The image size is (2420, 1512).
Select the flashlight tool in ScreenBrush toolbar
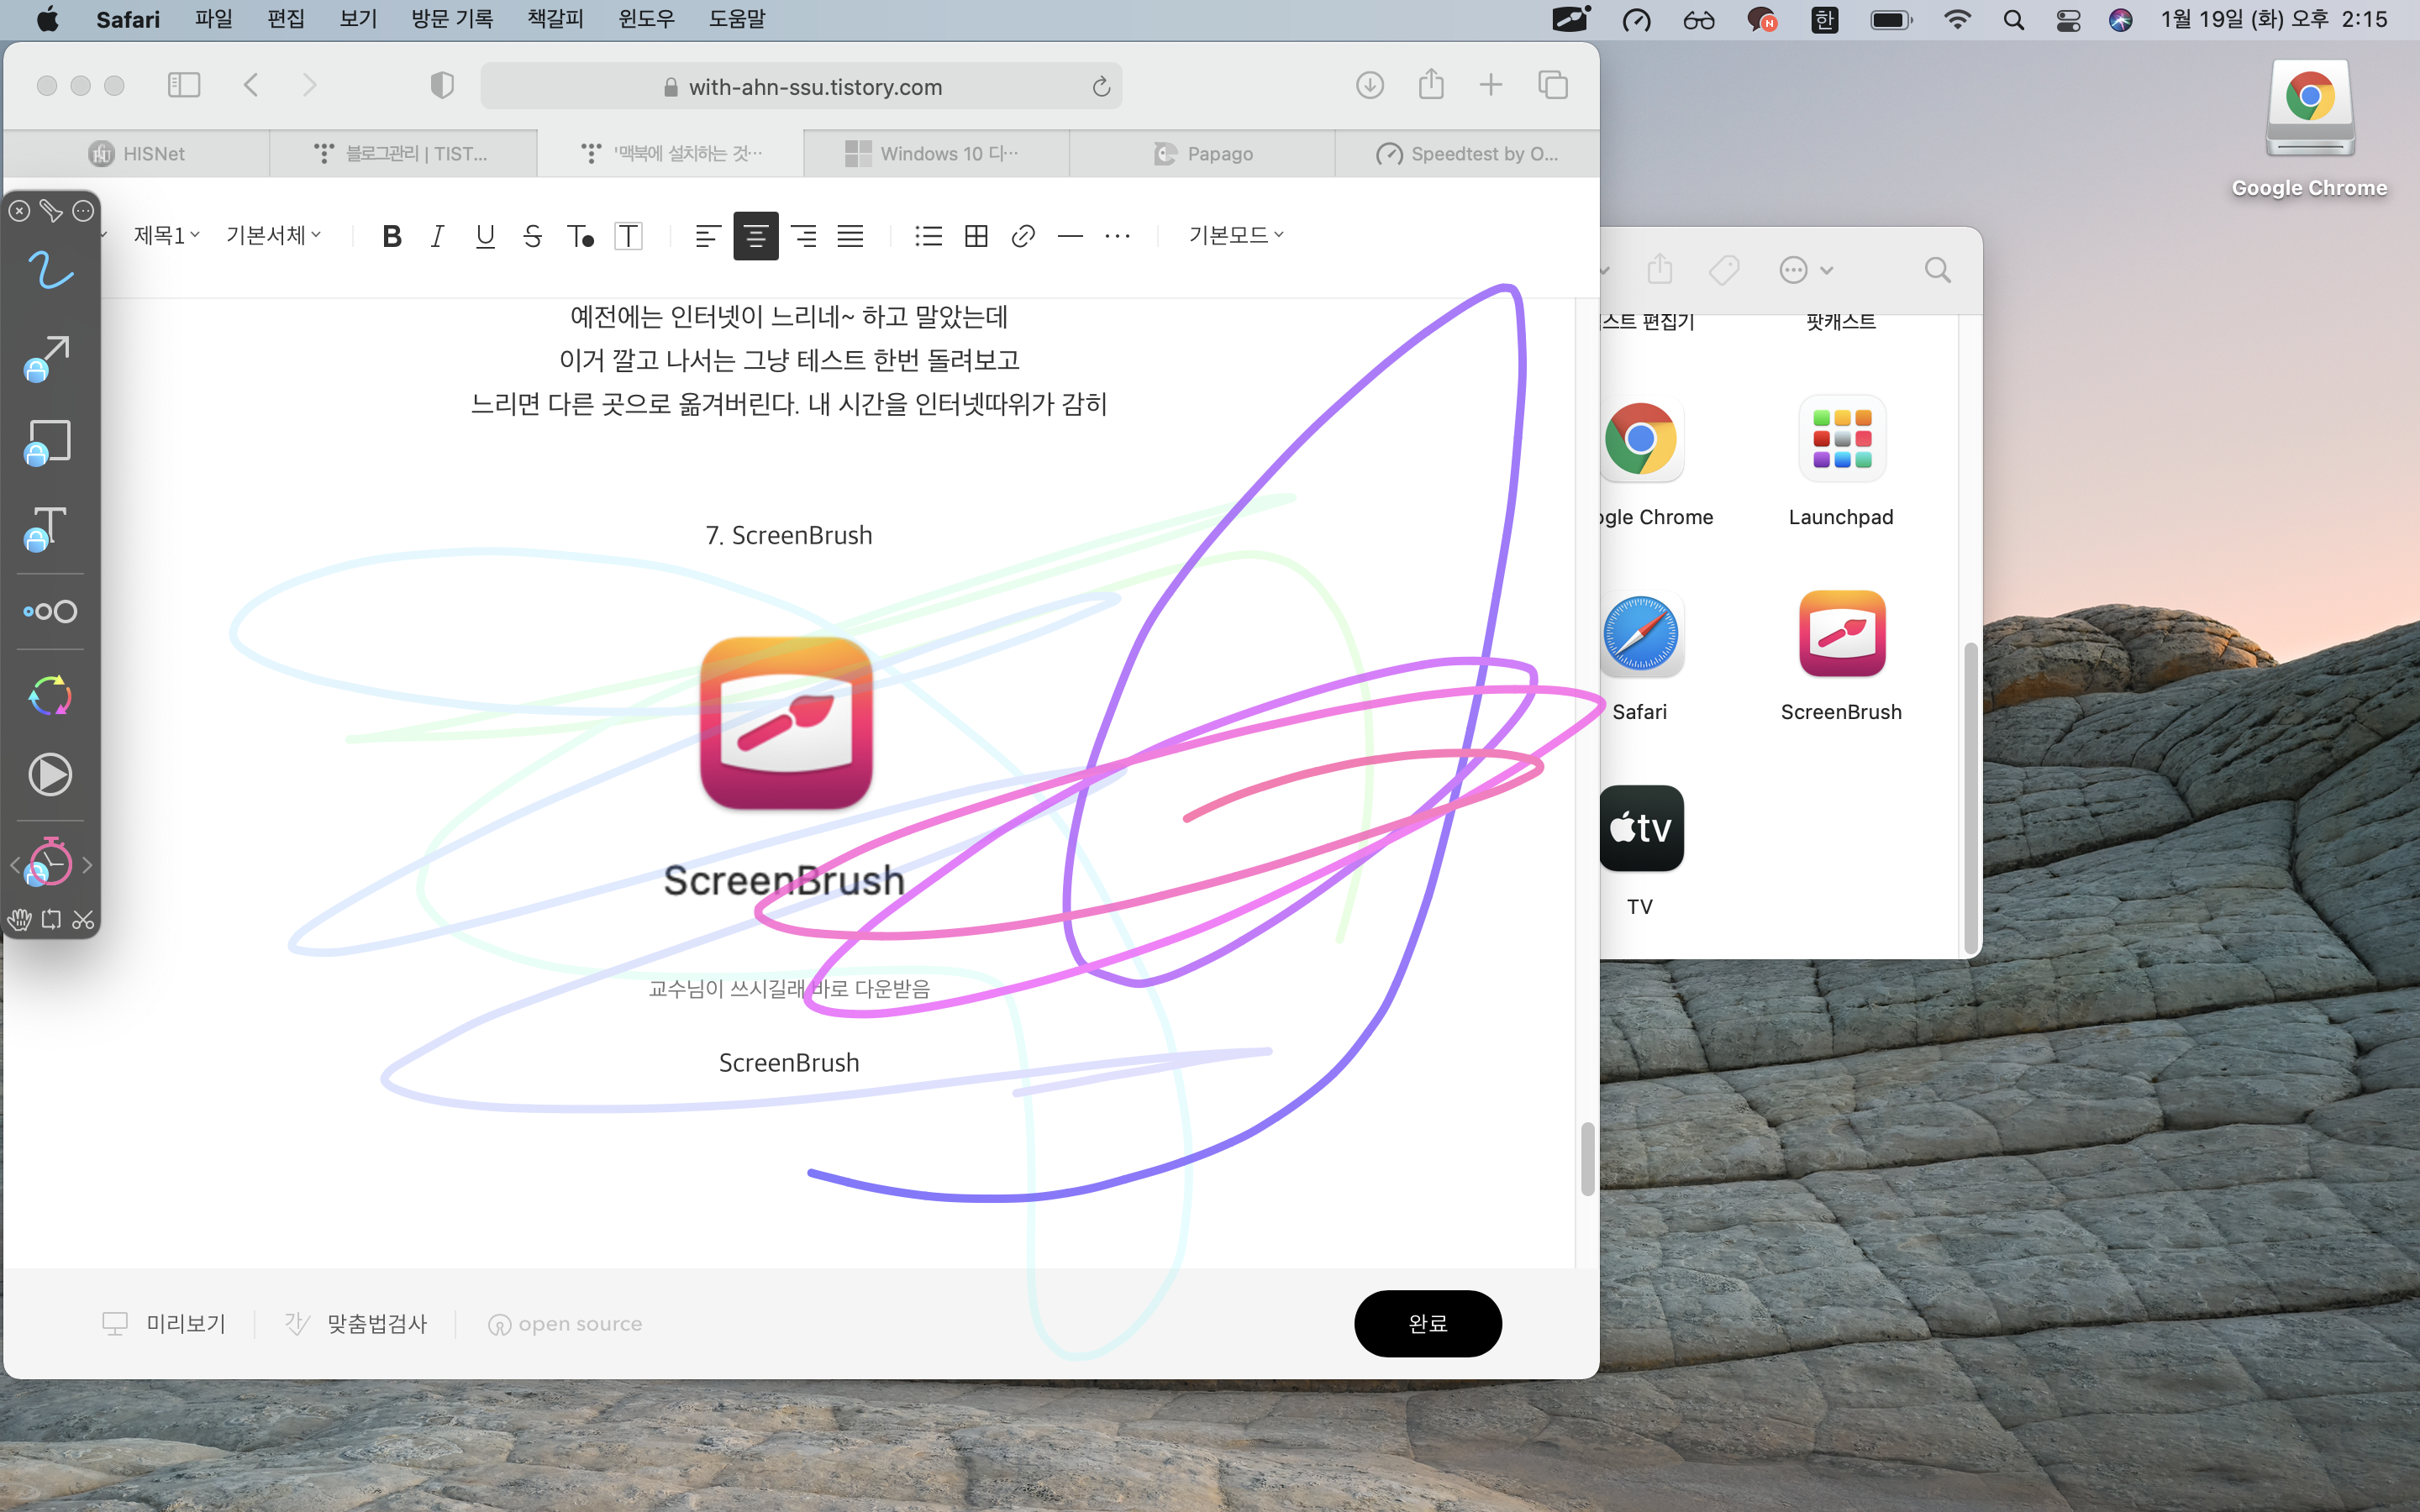pos(51,211)
